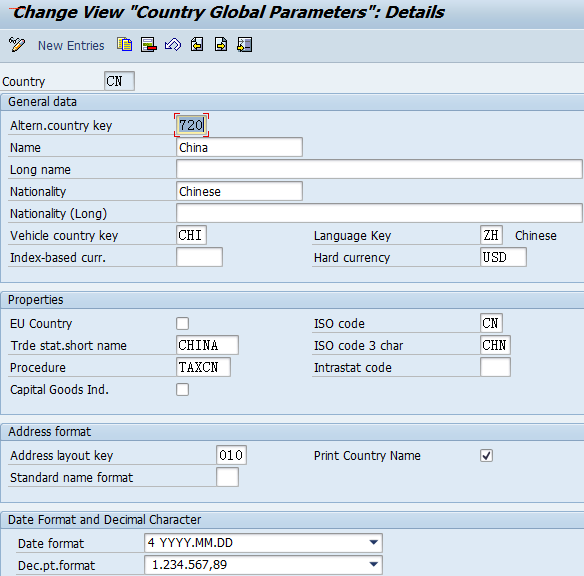Click the Copy As icon
Image resolution: width=584 pixels, height=576 pixels.
124,44
